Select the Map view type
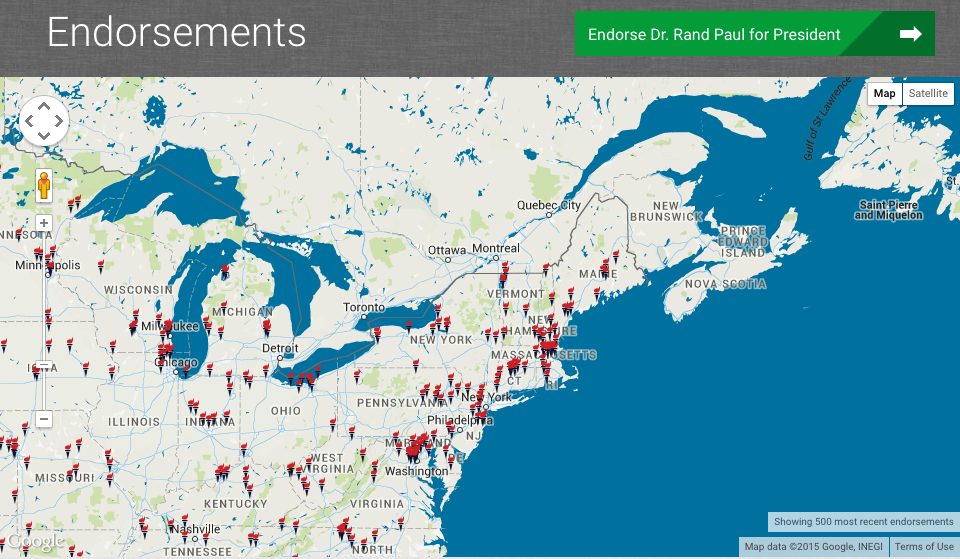 [x=884, y=93]
